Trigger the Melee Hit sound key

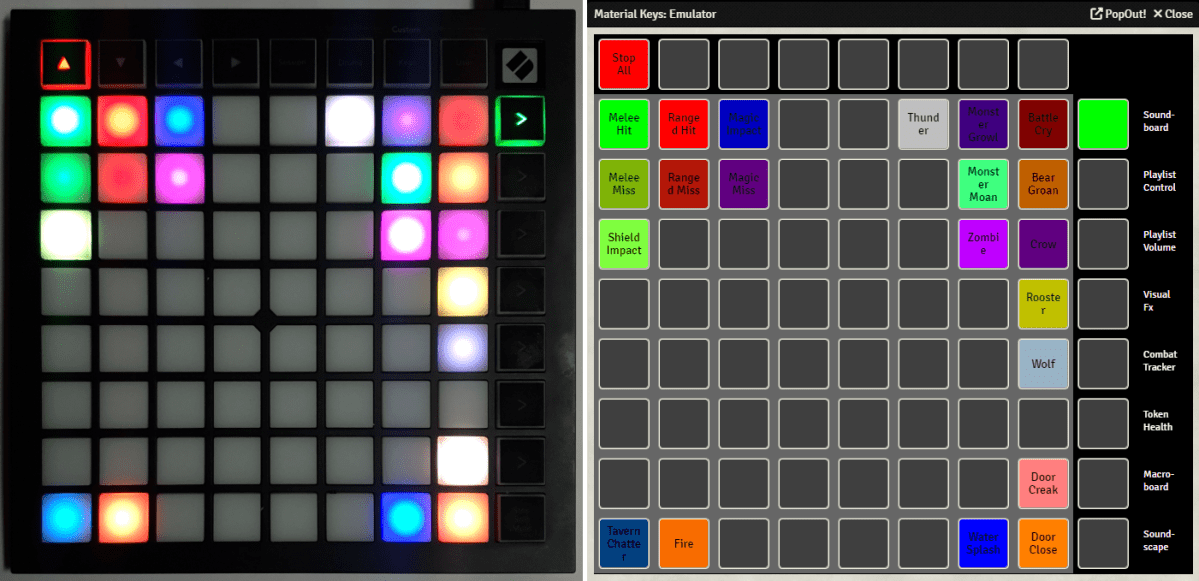(x=624, y=124)
